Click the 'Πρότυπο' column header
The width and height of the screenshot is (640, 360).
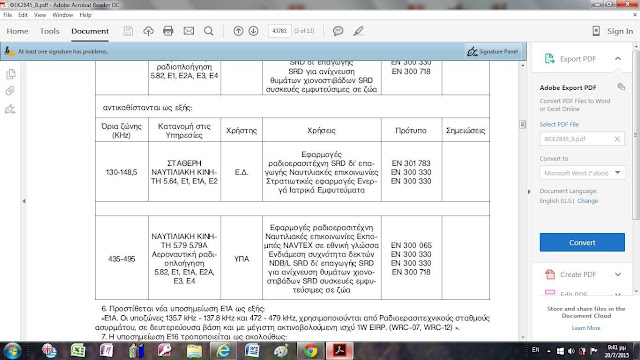(x=411, y=131)
